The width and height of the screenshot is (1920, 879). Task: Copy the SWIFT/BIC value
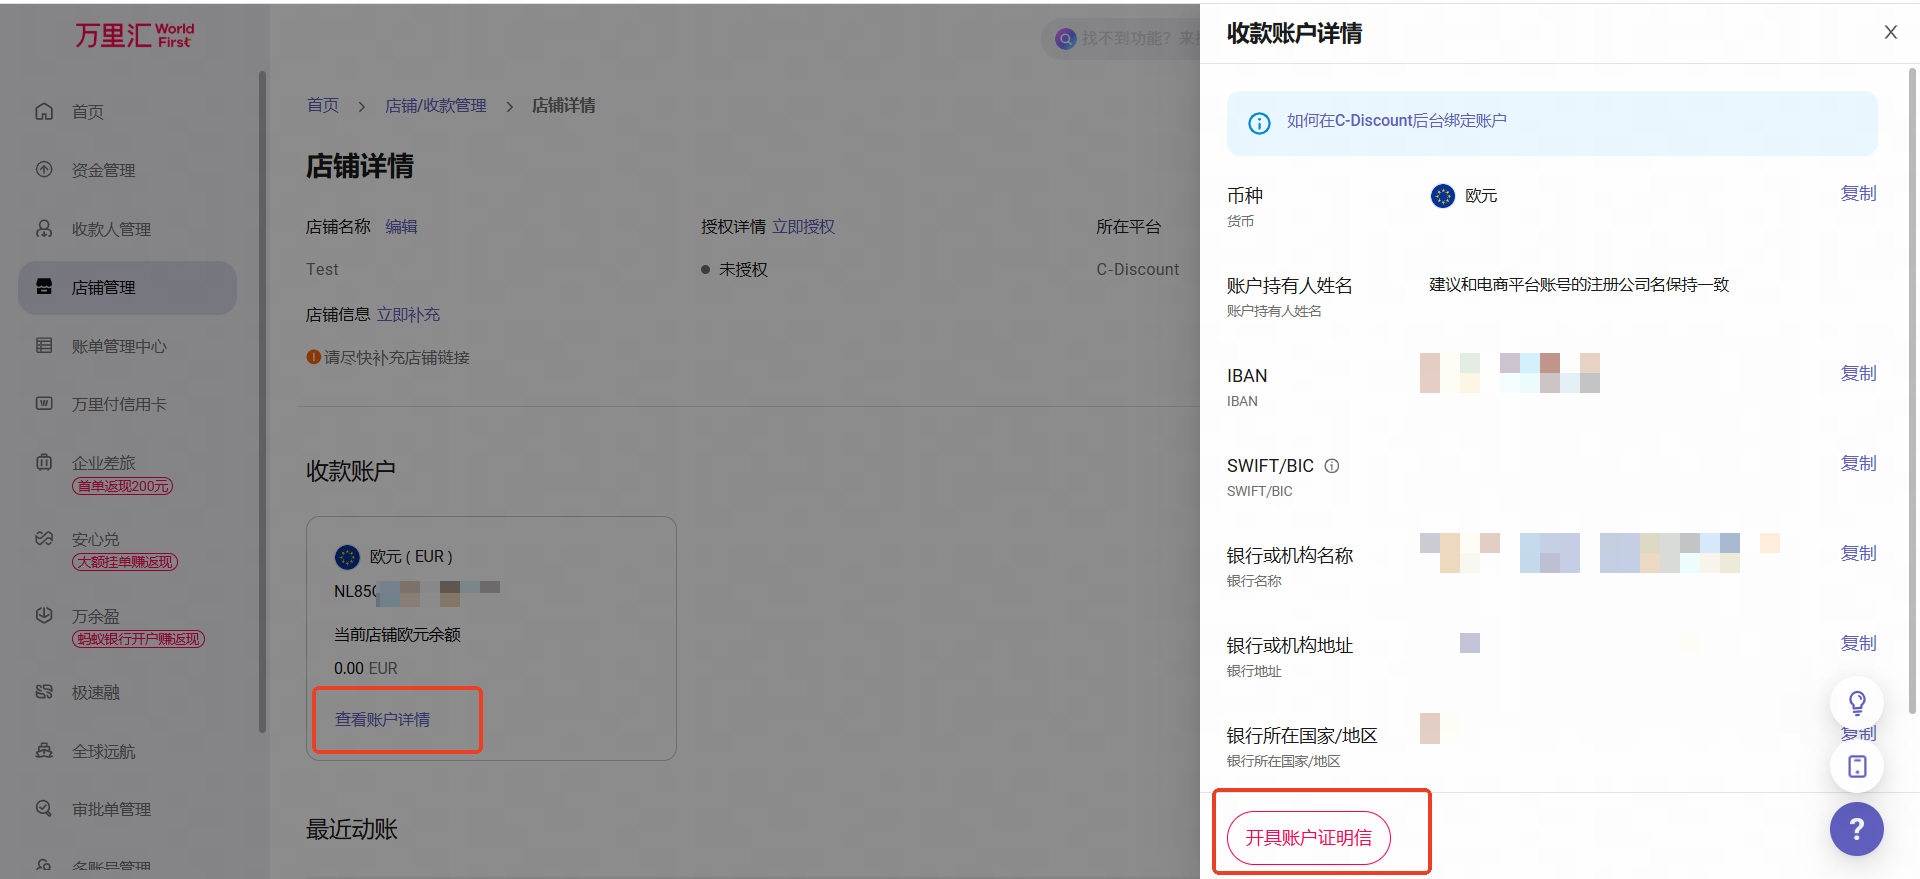coord(1859,464)
